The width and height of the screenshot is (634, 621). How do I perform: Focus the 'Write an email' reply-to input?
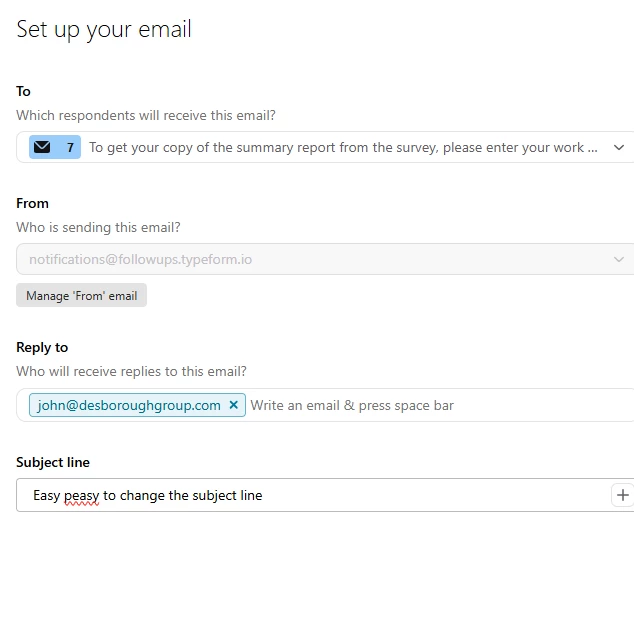coord(400,405)
